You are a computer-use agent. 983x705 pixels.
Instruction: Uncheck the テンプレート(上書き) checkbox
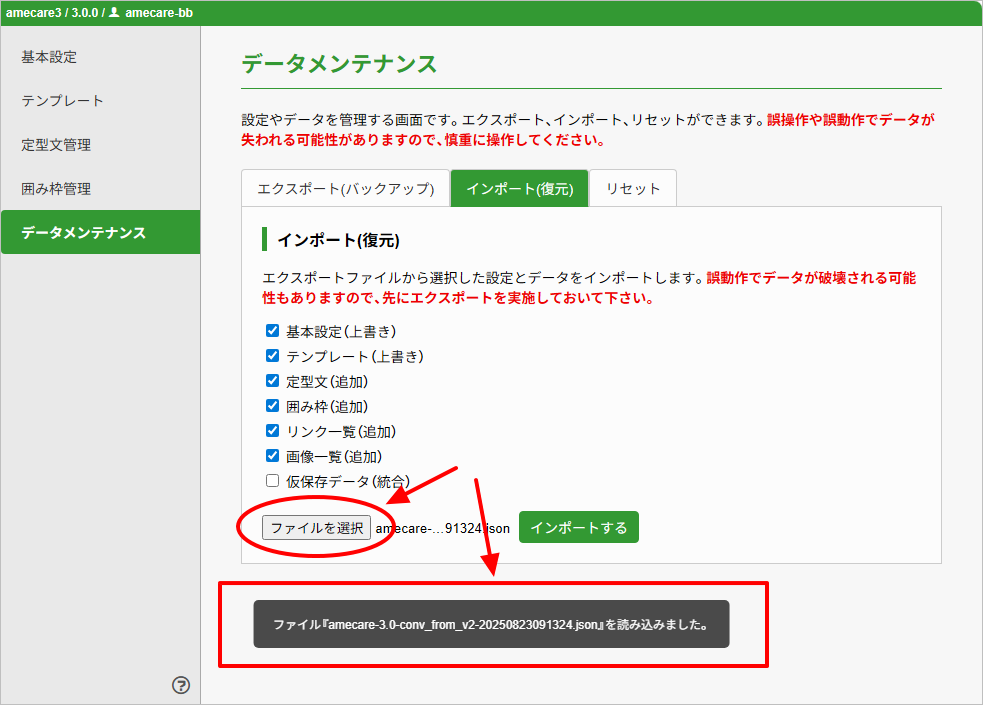[272, 356]
